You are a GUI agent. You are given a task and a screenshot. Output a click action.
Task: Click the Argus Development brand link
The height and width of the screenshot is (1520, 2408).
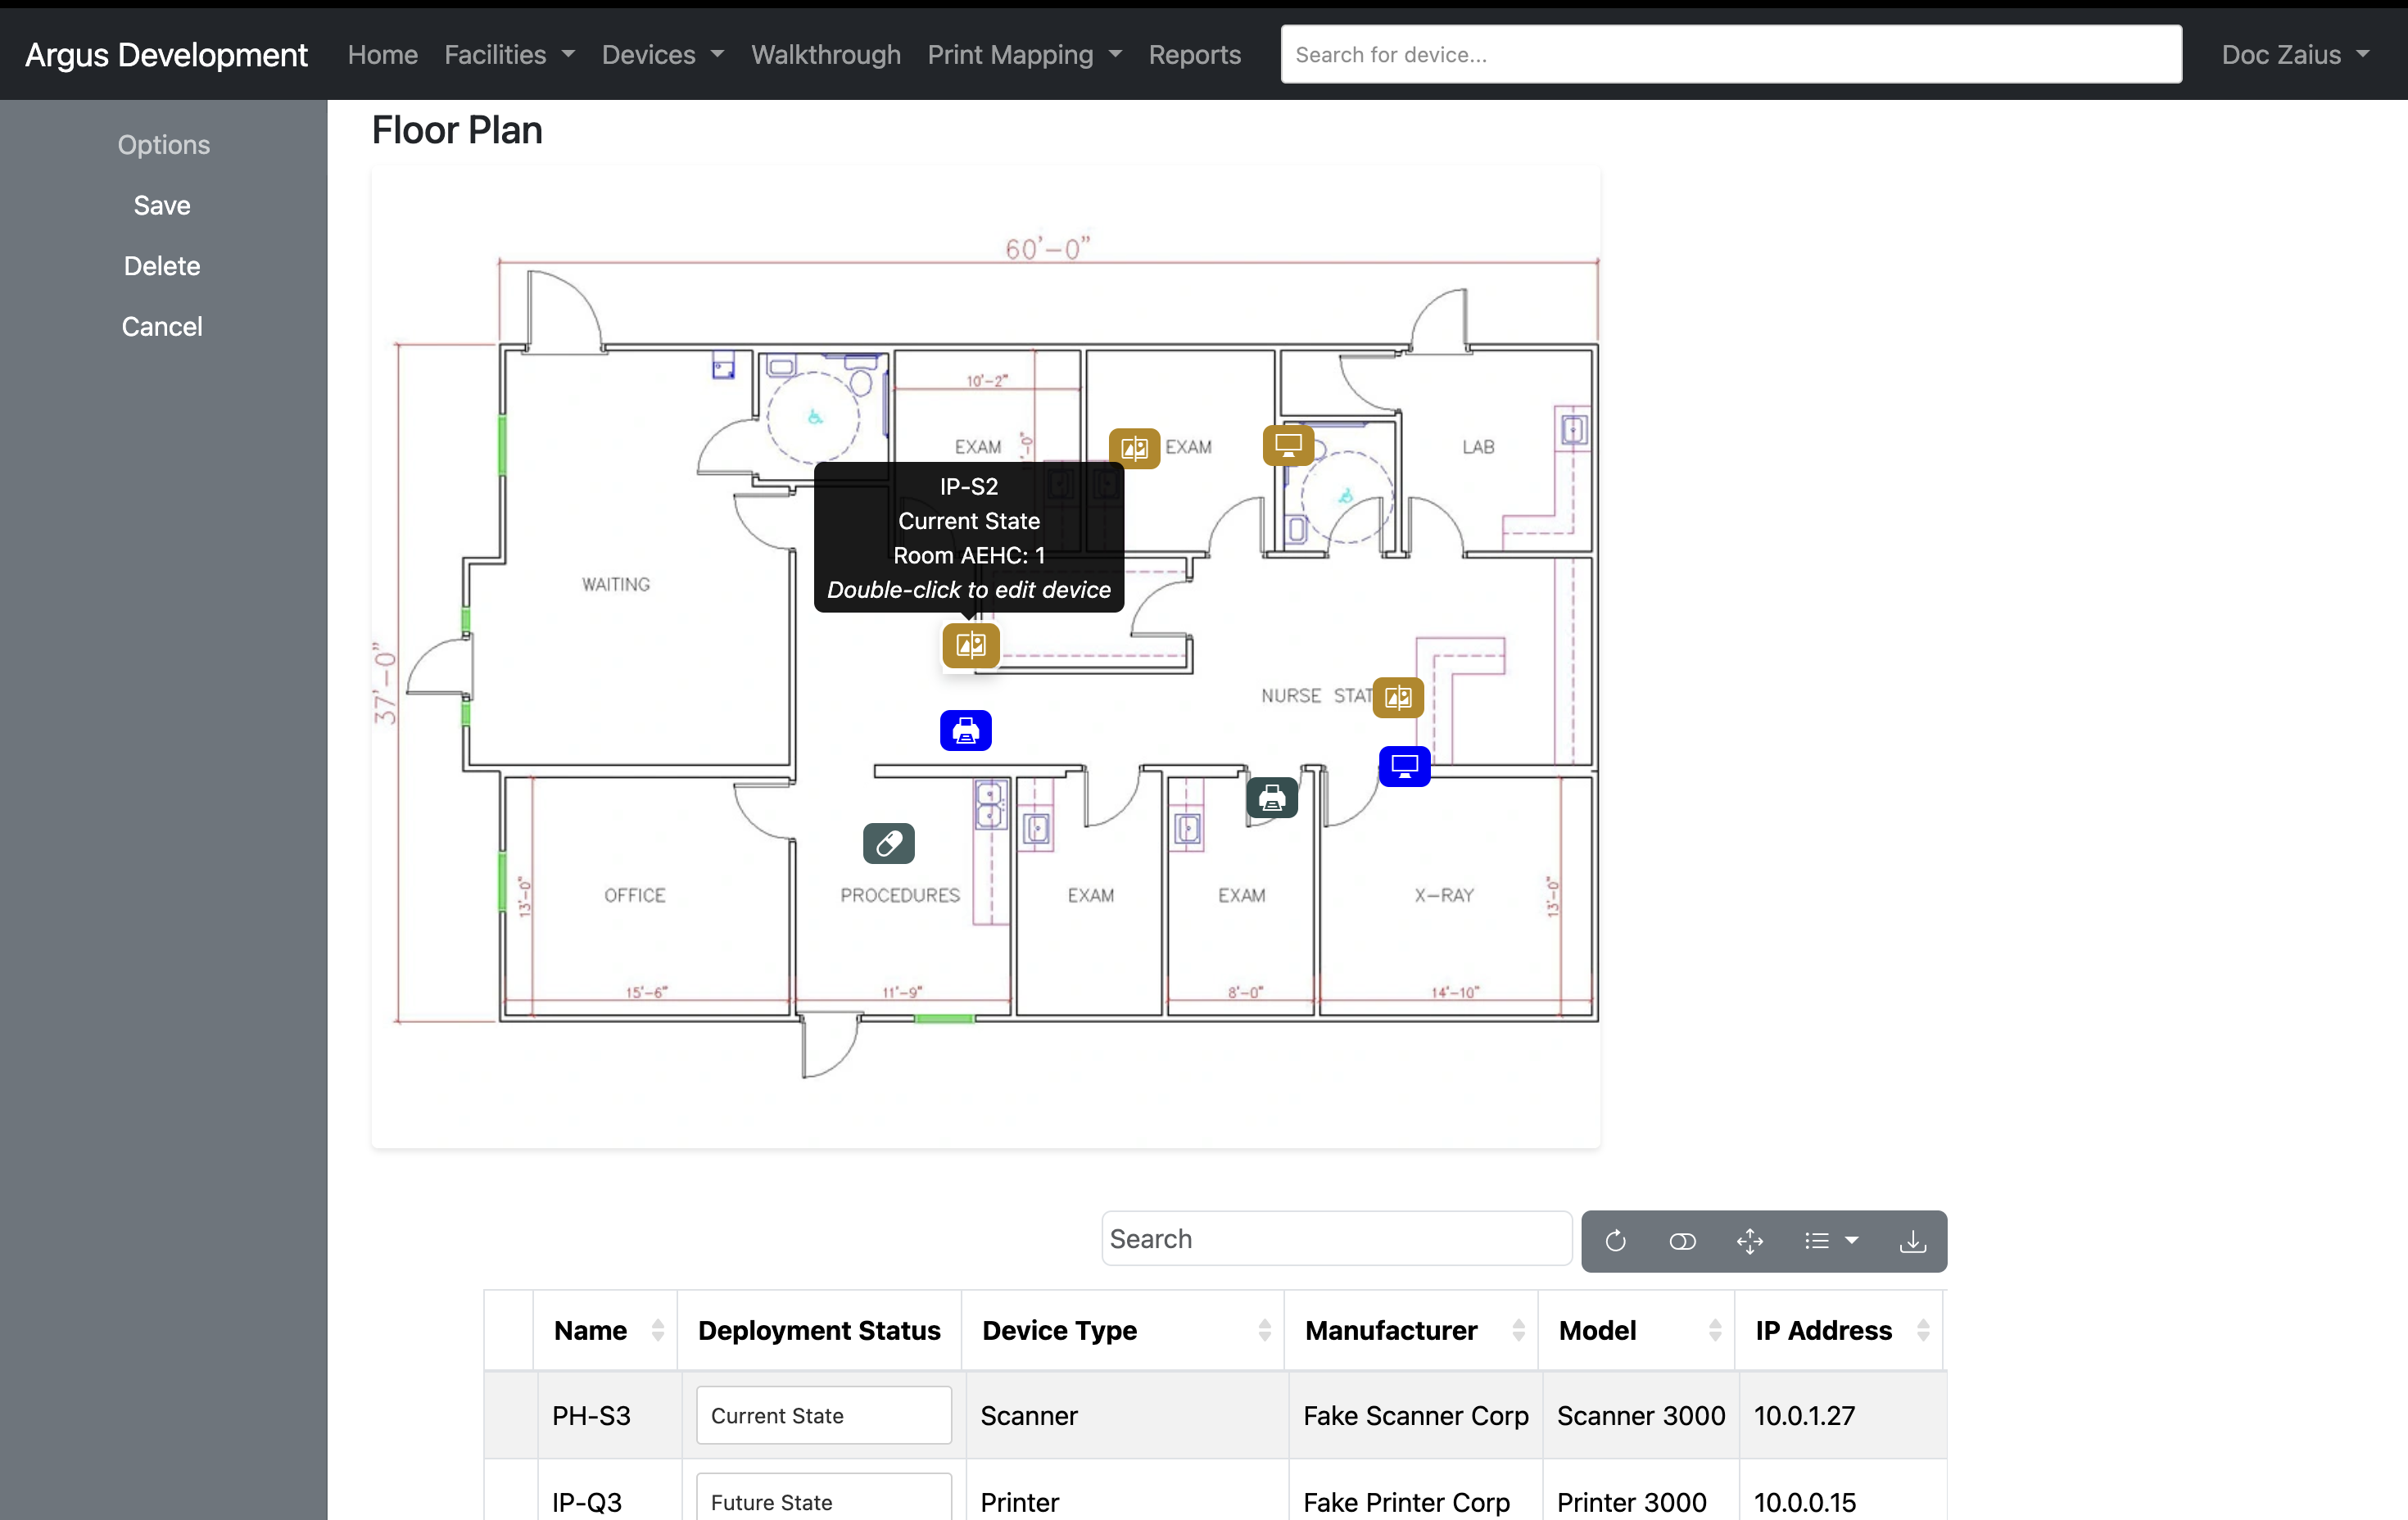pyautogui.click(x=166, y=55)
